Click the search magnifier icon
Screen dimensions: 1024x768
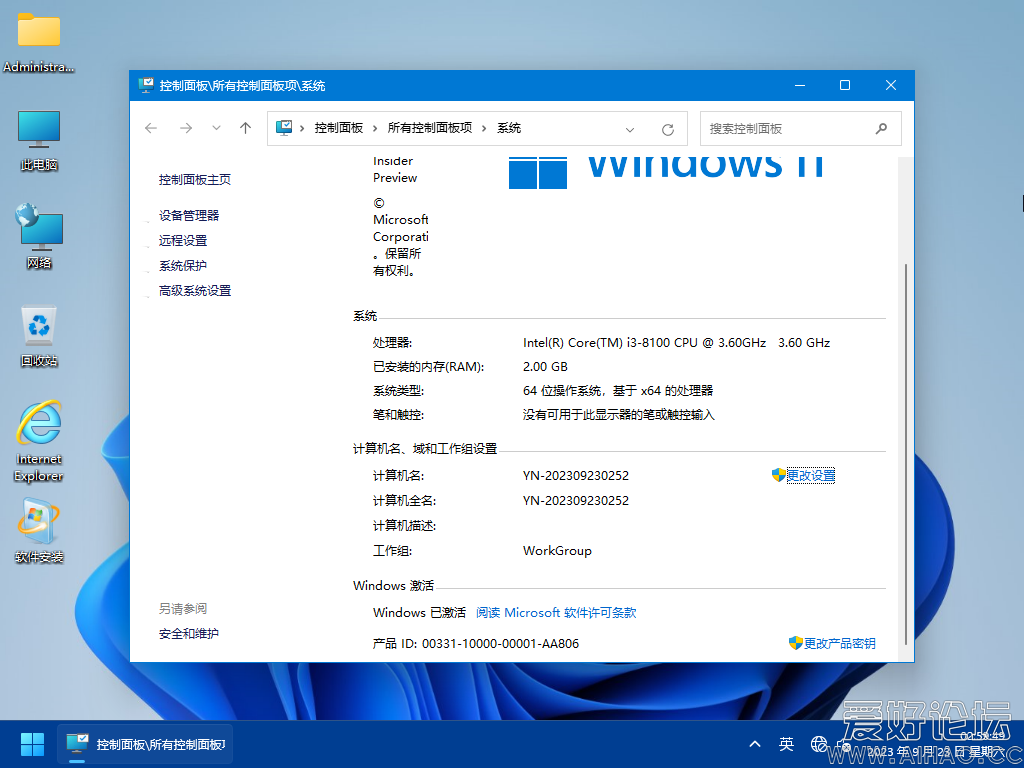coord(881,128)
